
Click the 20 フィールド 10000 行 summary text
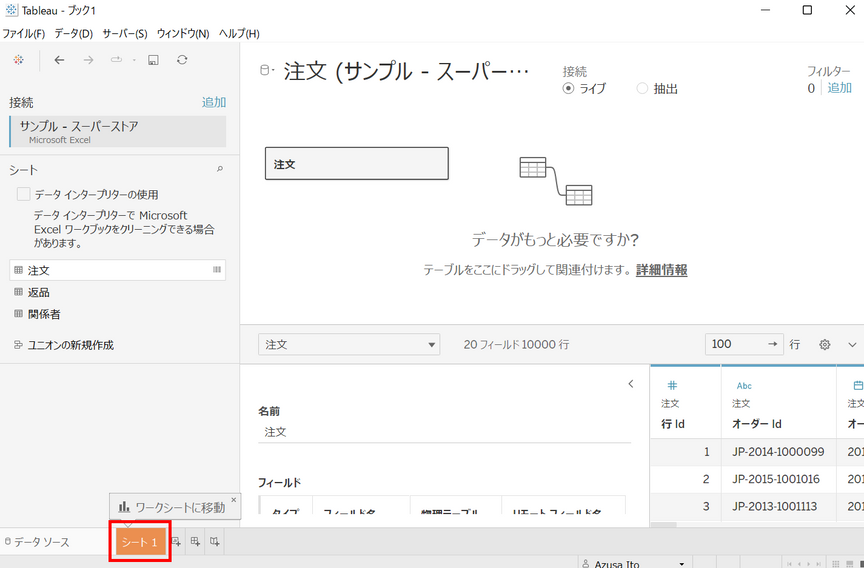point(516,345)
